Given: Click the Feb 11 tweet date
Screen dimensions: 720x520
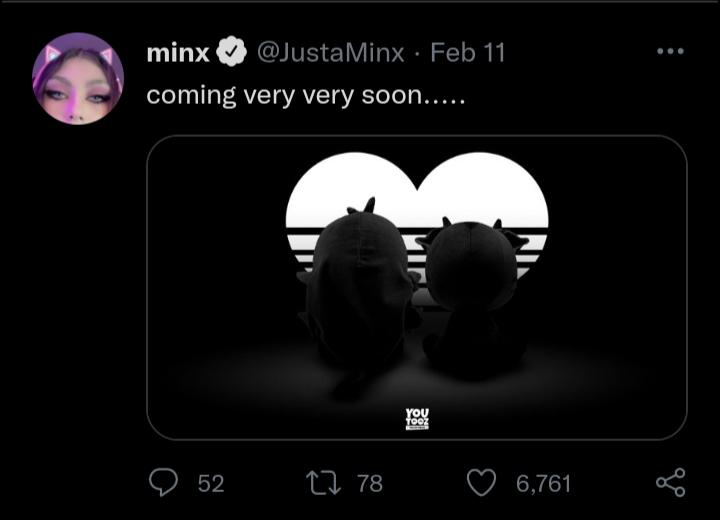Looking at the screenshot, I should pyautogui.click(x=467, y=53).
